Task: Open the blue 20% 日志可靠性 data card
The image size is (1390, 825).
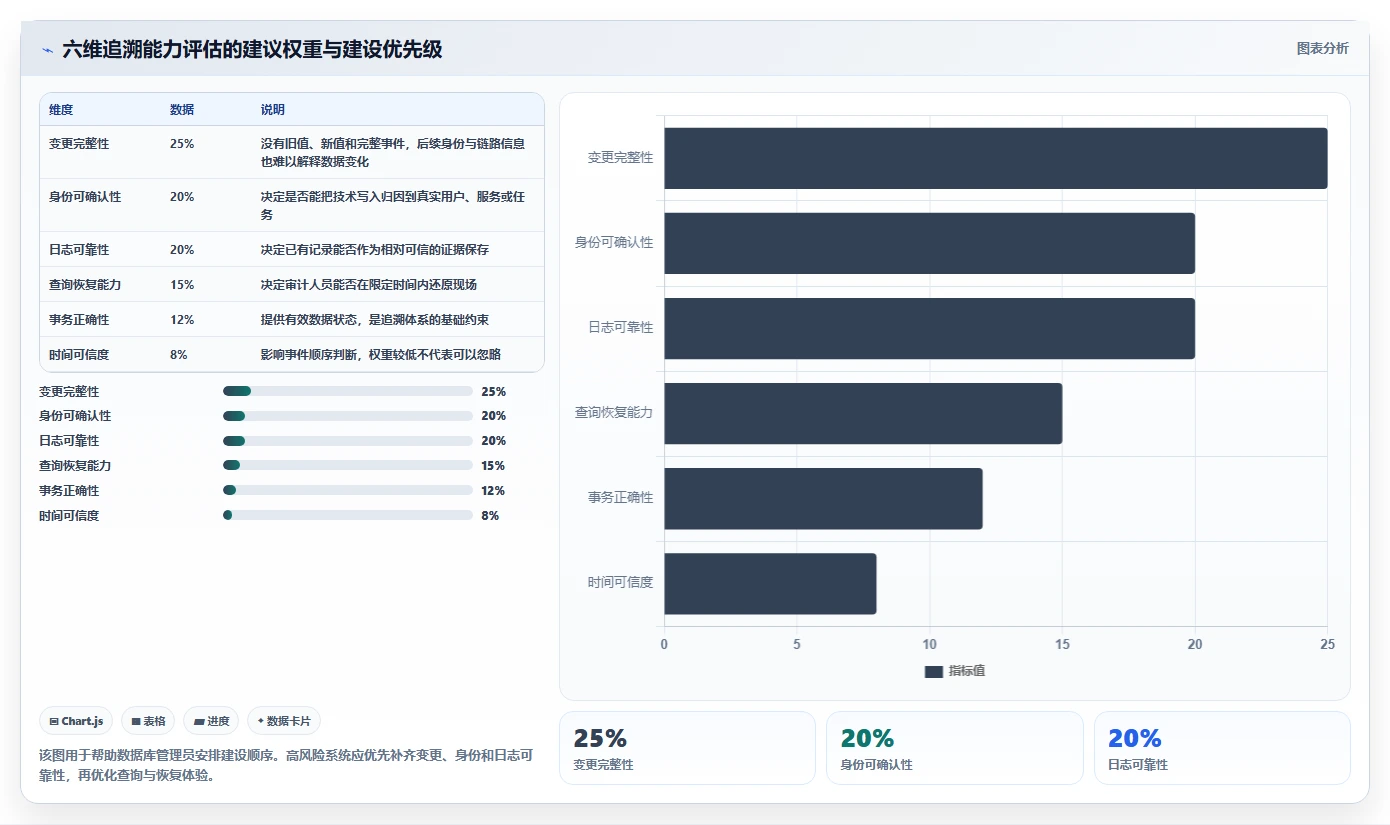Action: (1222, 748)
